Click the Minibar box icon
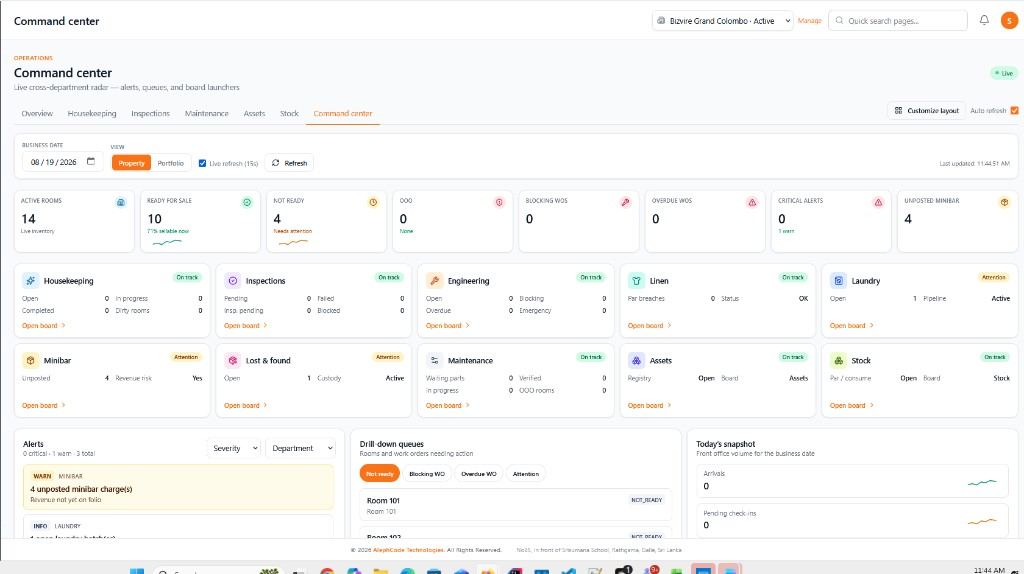 pyautogui.click(x=30, y=360)
